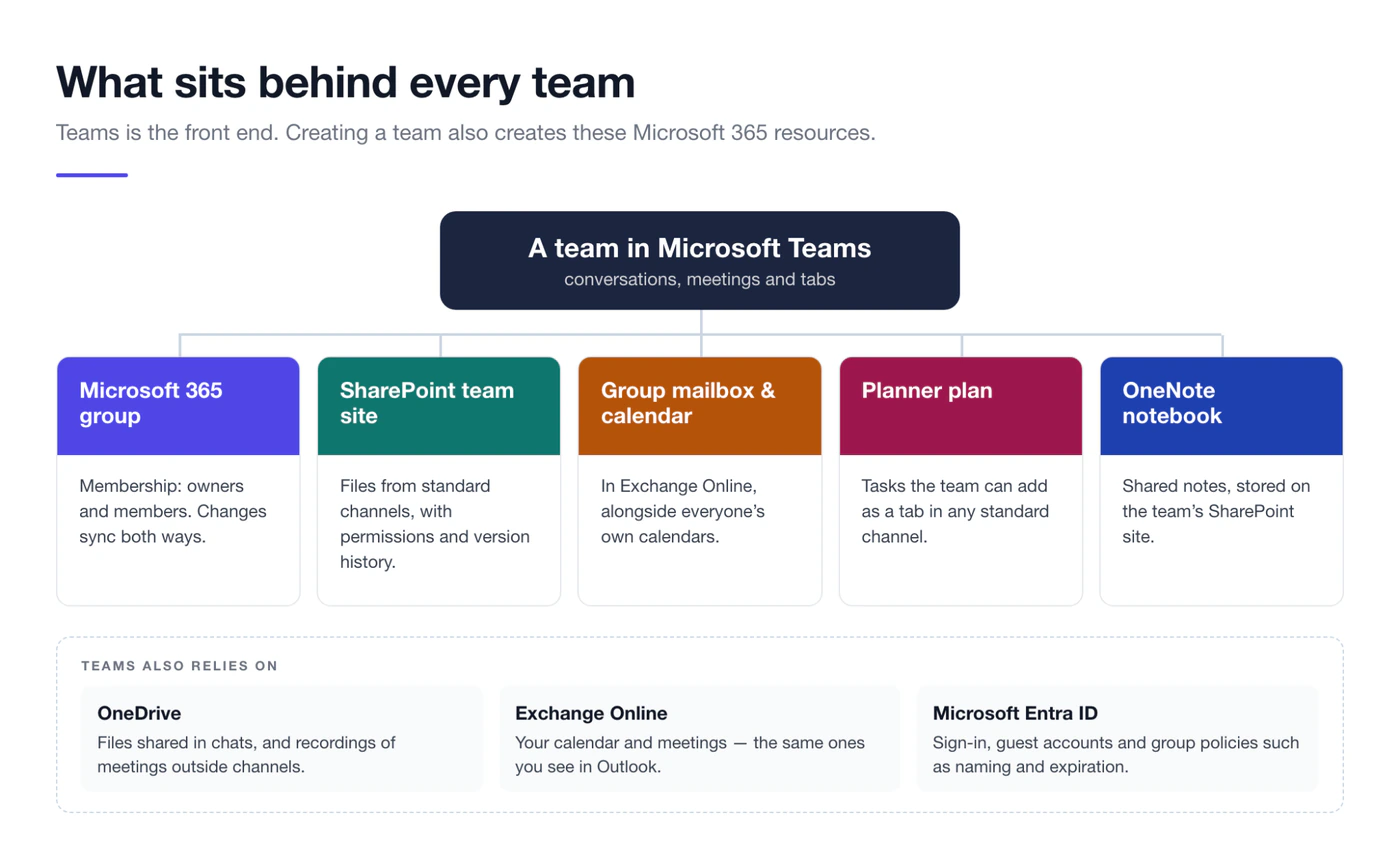Screen dimensions: 1400x861
Task: Click 'Sign-in, guest accounts and group policies' text
Action: pyautogui.click(x=1116, y=755)
